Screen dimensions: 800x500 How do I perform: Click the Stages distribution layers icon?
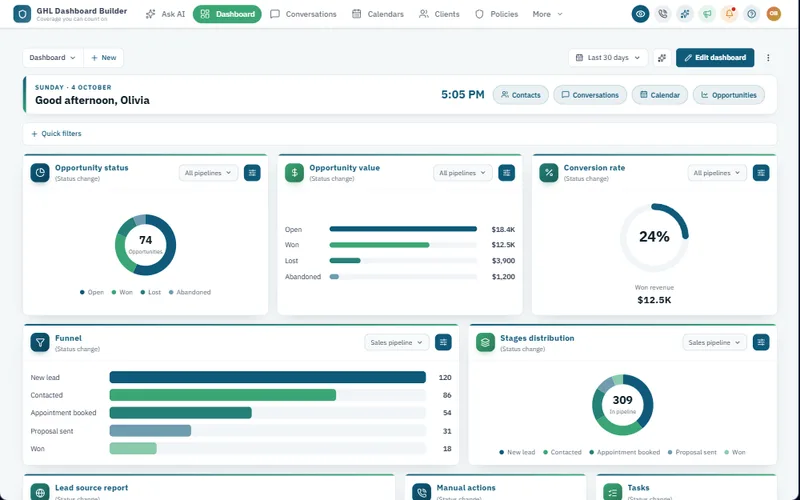485,342
